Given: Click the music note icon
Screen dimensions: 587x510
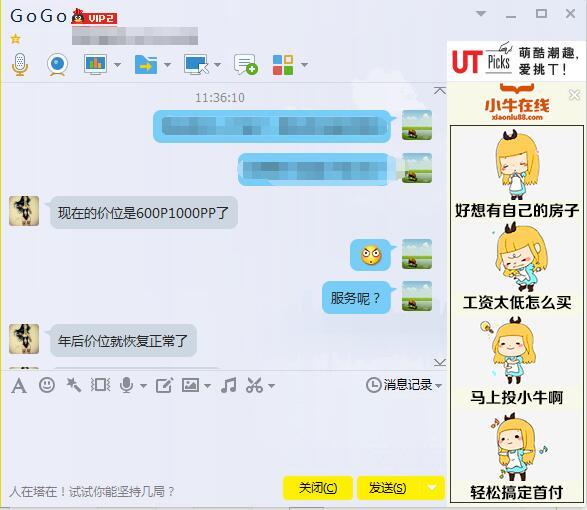Looking at the screenshot, I should pos(229,385).
